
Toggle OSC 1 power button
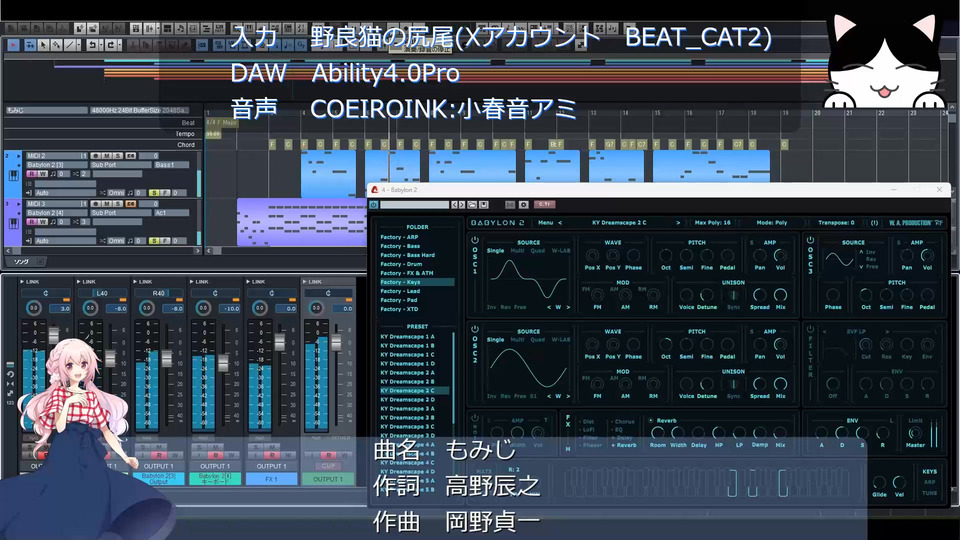pyautogui.click(x=474, y=241)
